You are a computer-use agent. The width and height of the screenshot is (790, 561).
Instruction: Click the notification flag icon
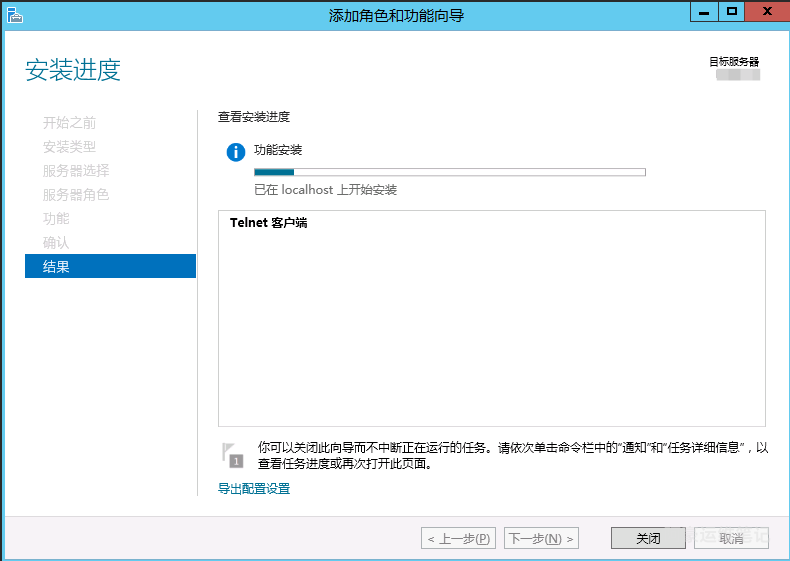(x=232, y=455)
